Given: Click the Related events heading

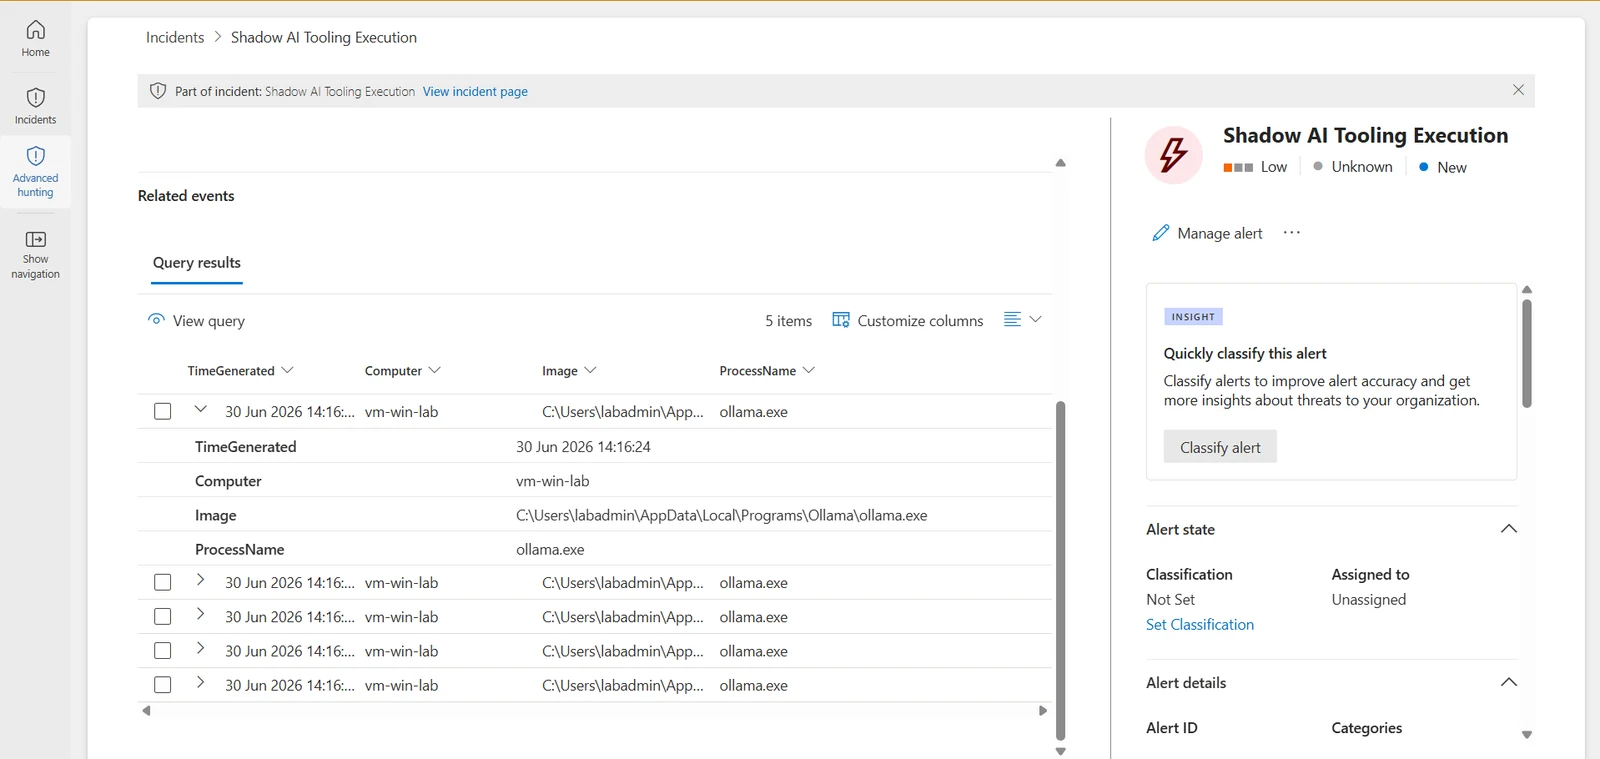Looking at the screenshot, I should pos(186,196).
